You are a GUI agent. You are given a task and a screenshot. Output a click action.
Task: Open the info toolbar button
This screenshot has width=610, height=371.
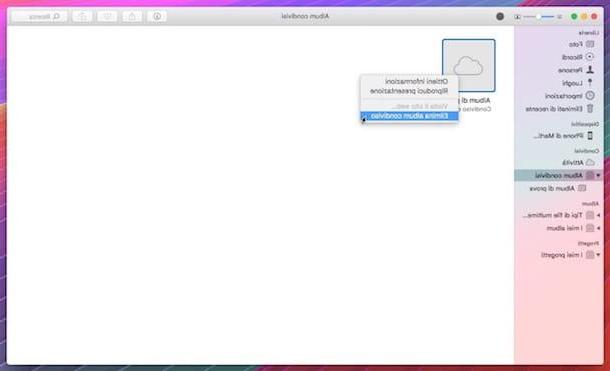[x=157, y=16]
